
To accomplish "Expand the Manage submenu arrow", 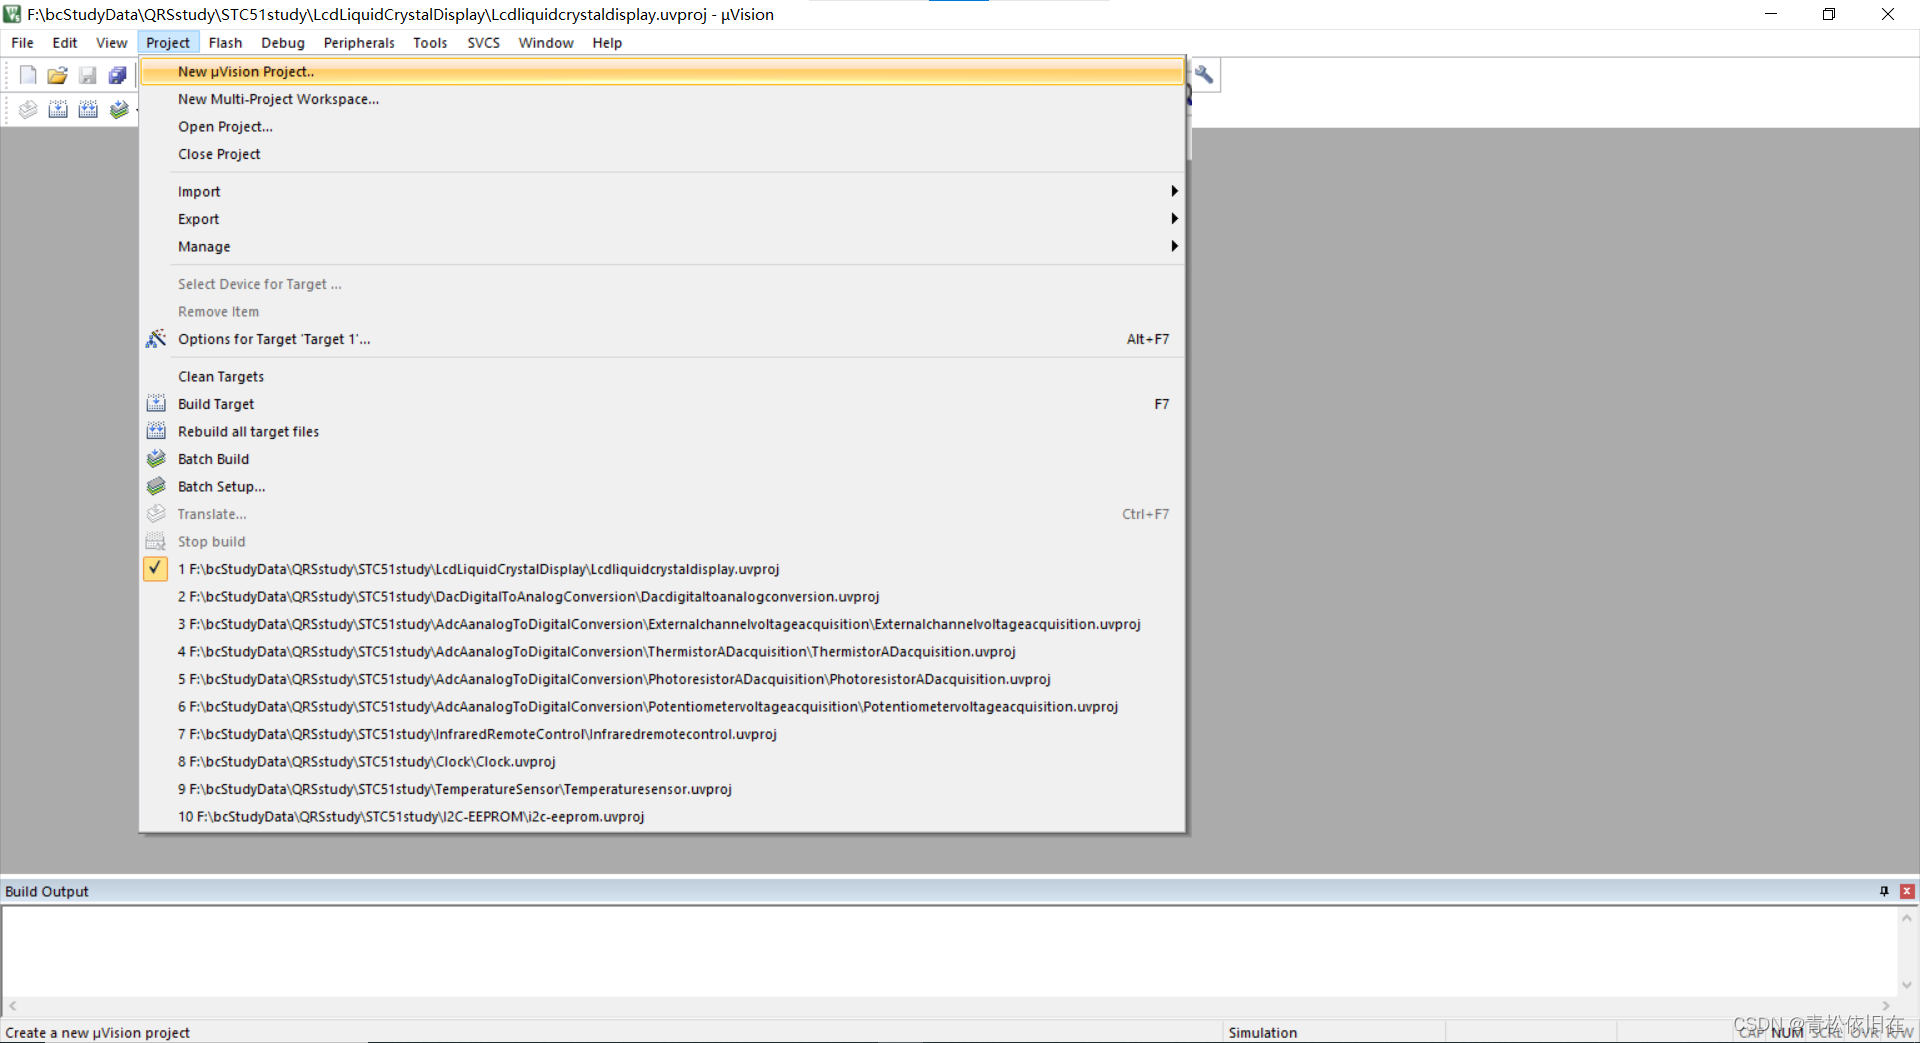I will point(1174,246).
